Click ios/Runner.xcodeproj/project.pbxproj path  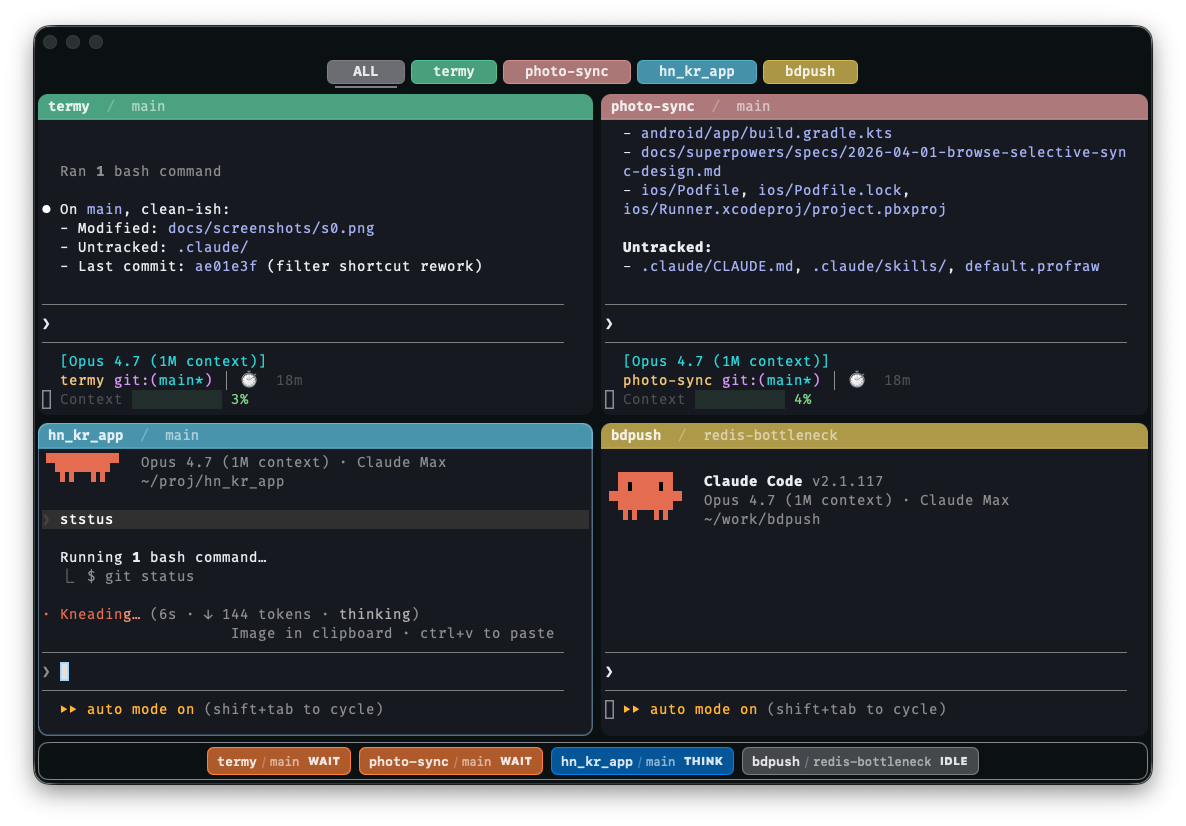tap(784, 210)
